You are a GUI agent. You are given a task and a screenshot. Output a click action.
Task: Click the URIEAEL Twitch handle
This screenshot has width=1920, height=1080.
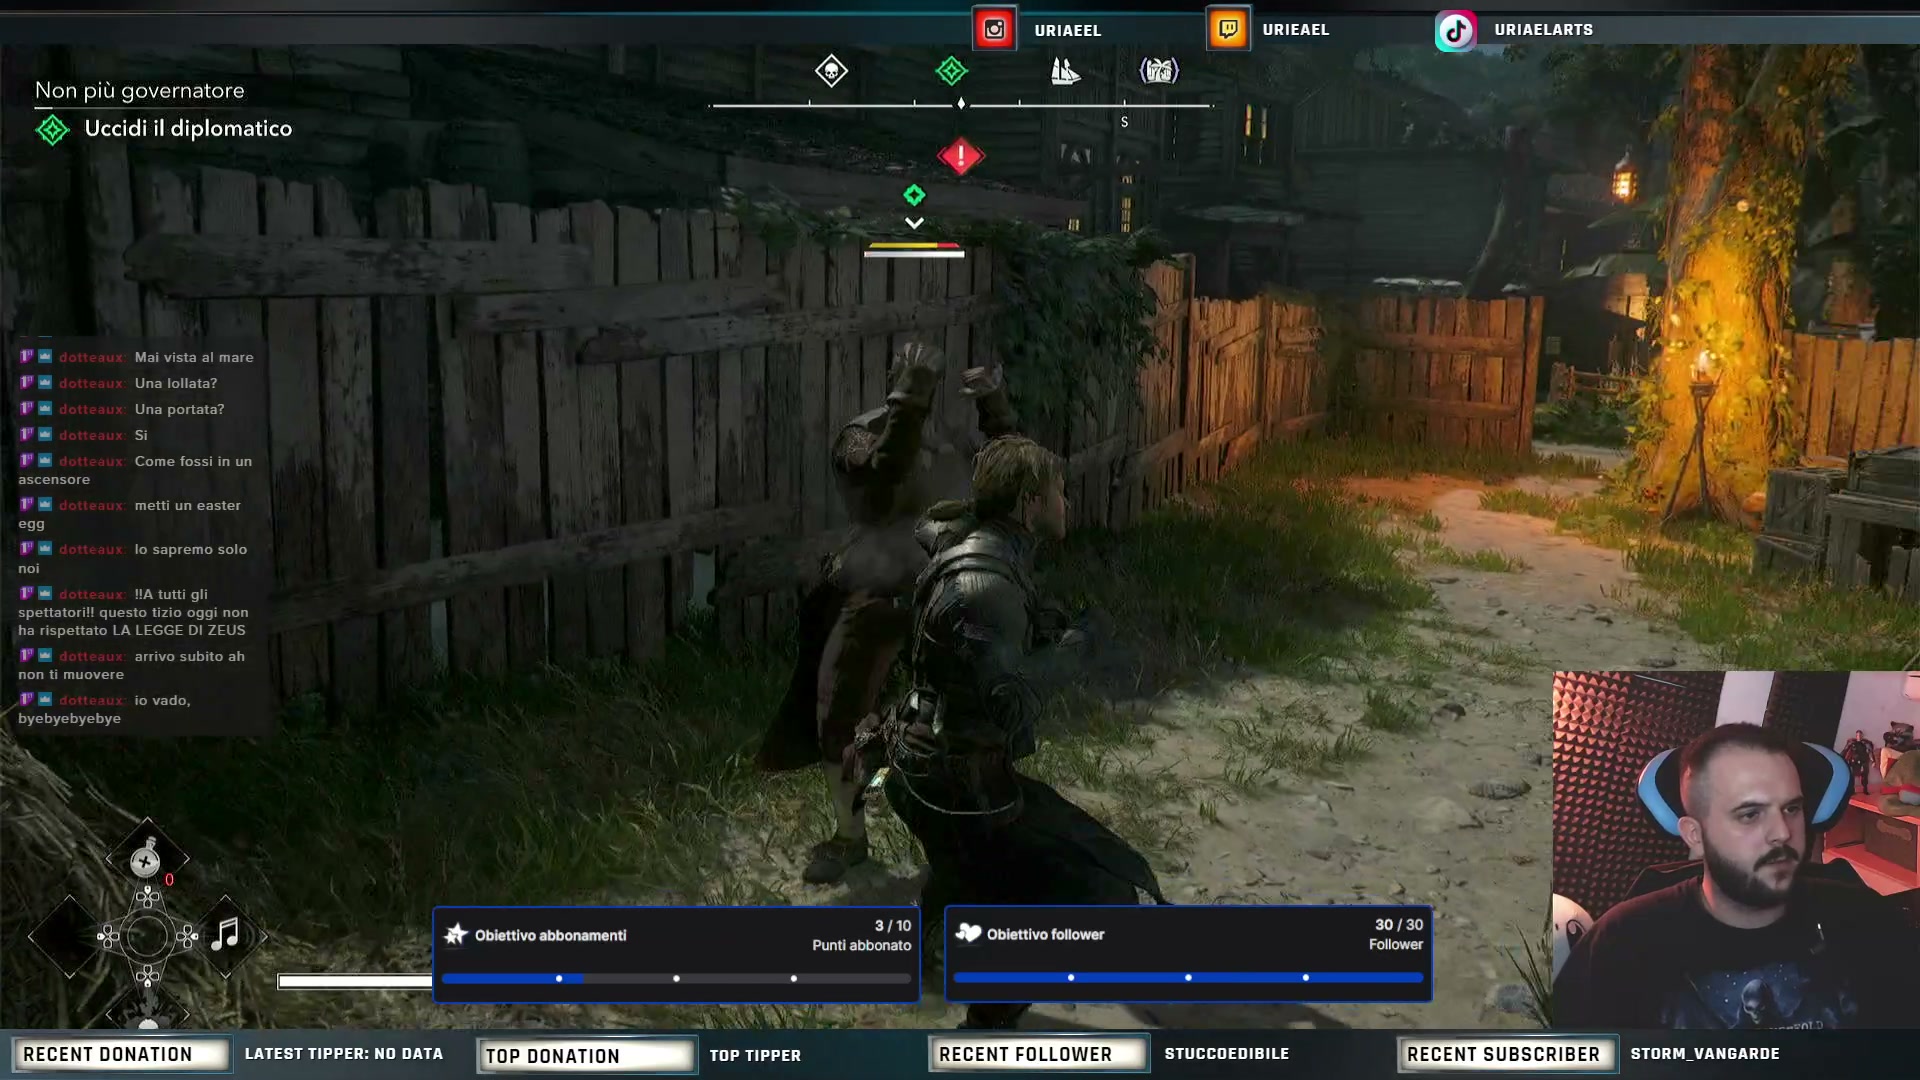click(1296, 29)
